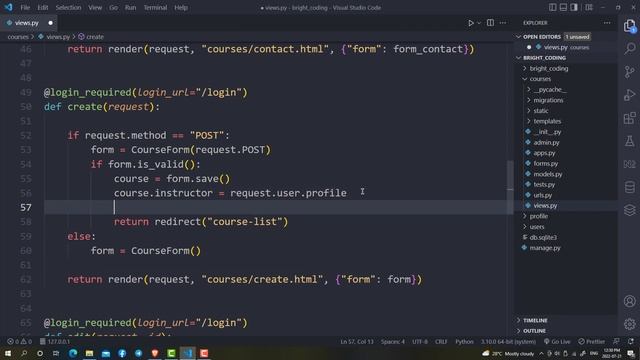Viewport: 640px width, 360px height.
Task: Change encoding via UTF-8 status item
Action: [420, 341]
